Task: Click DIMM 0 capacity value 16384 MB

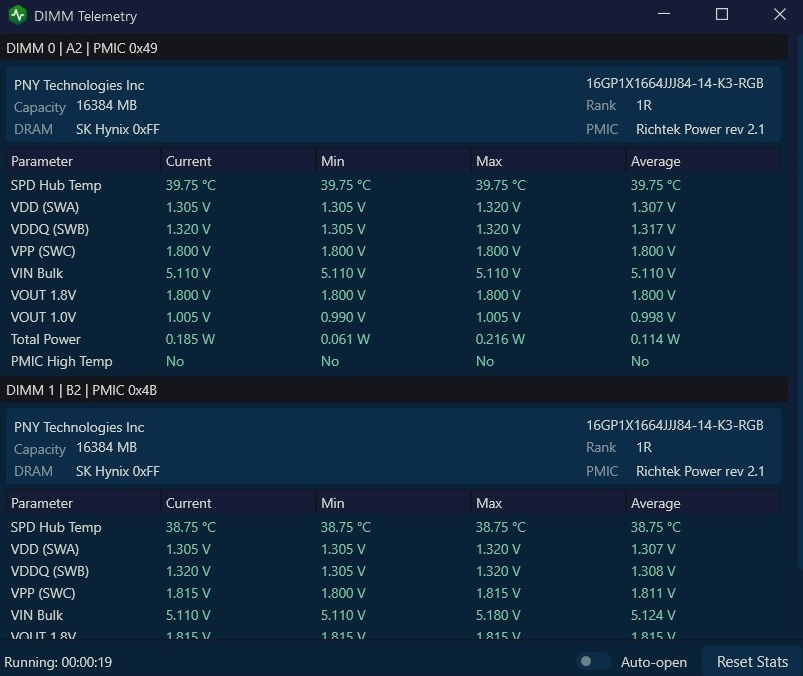Action: click(107, 105)
